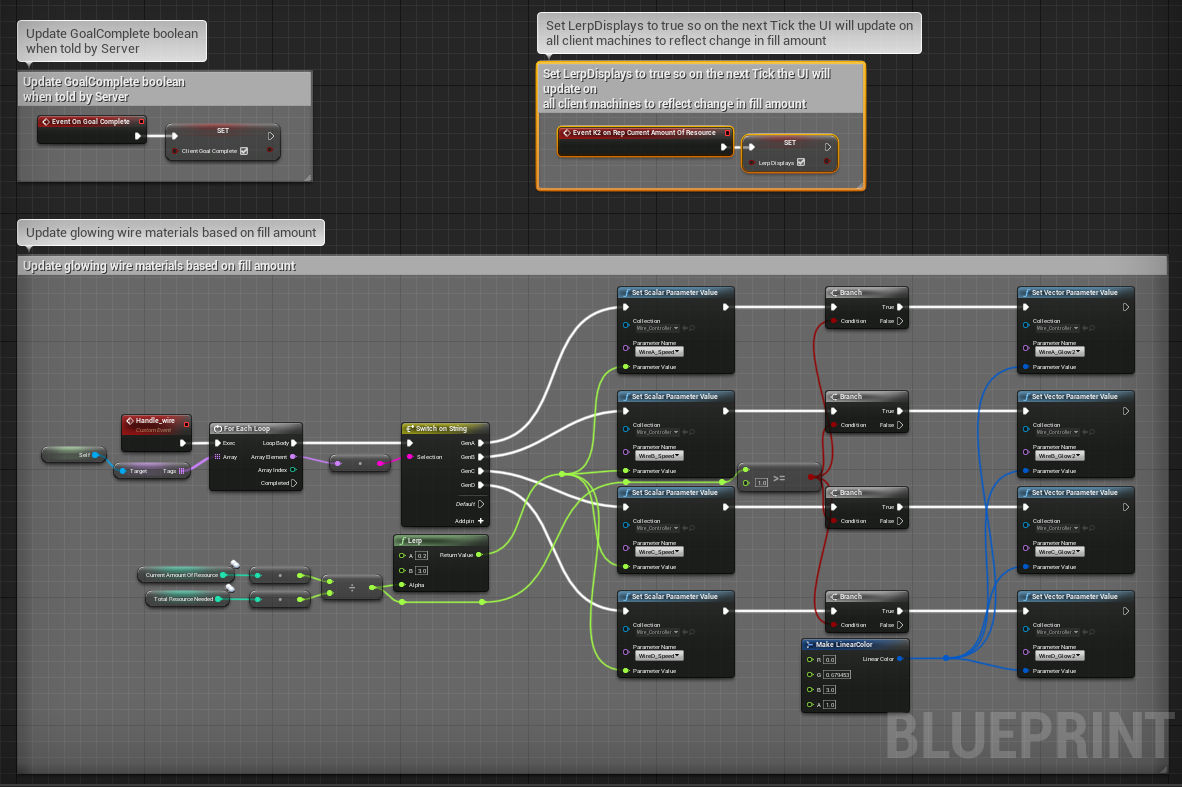The image size is (1182, 787).
Task: Click the For Each Loop node icon
Action: tap(218, 429)
